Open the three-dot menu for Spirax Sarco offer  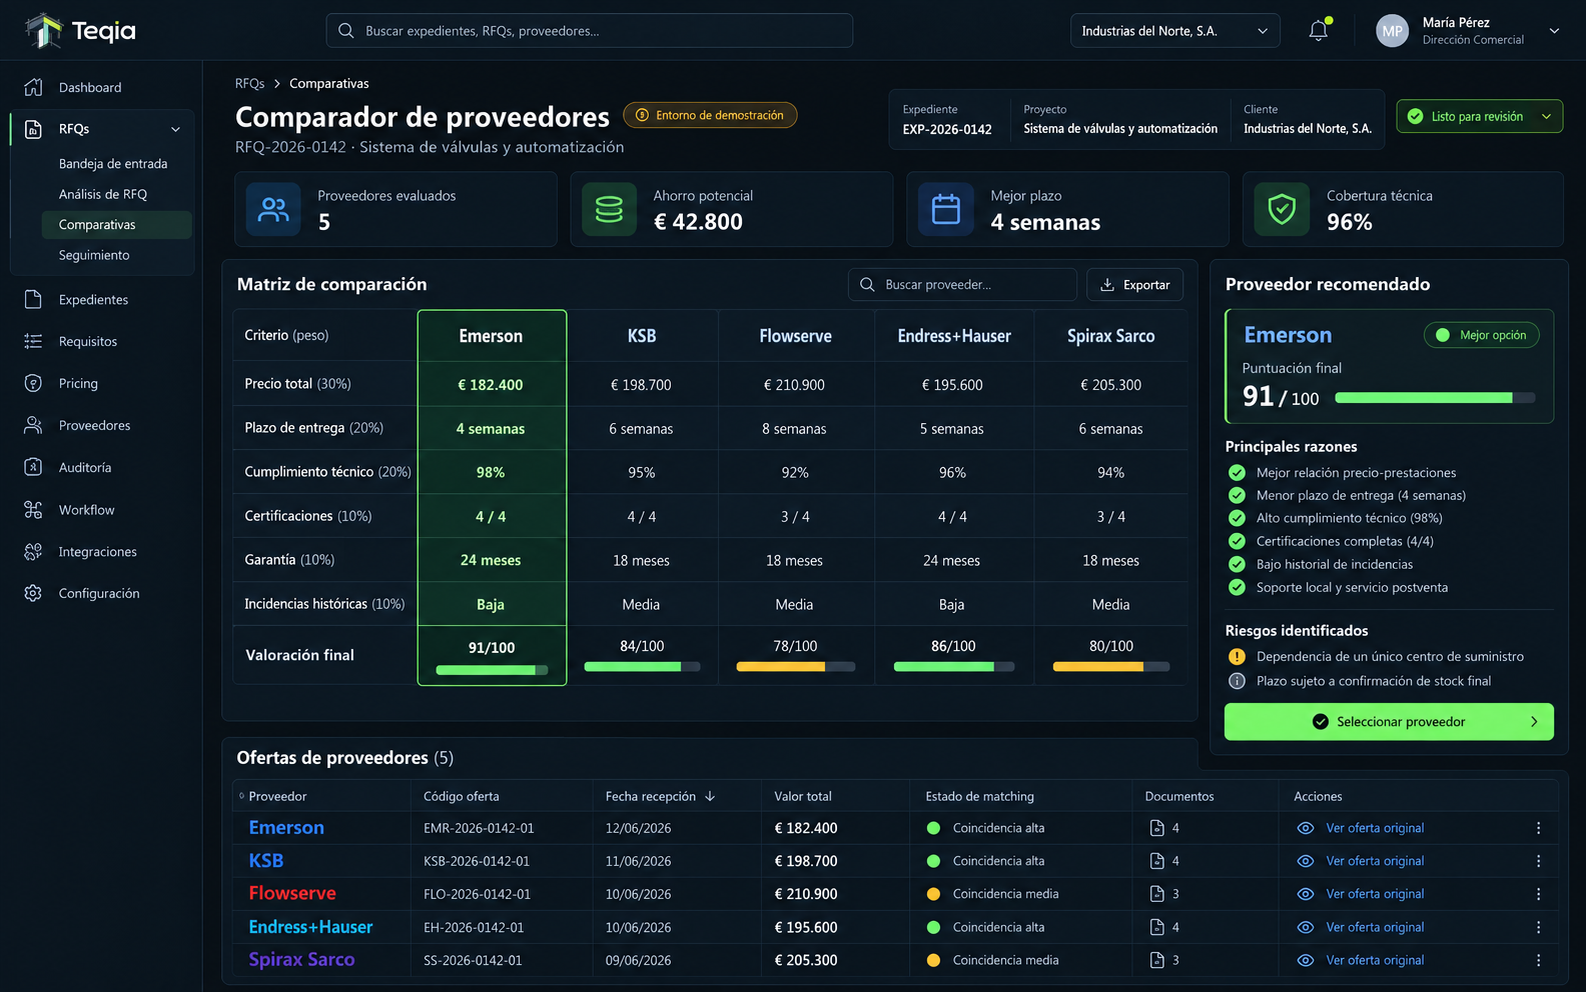(1538, 960)
